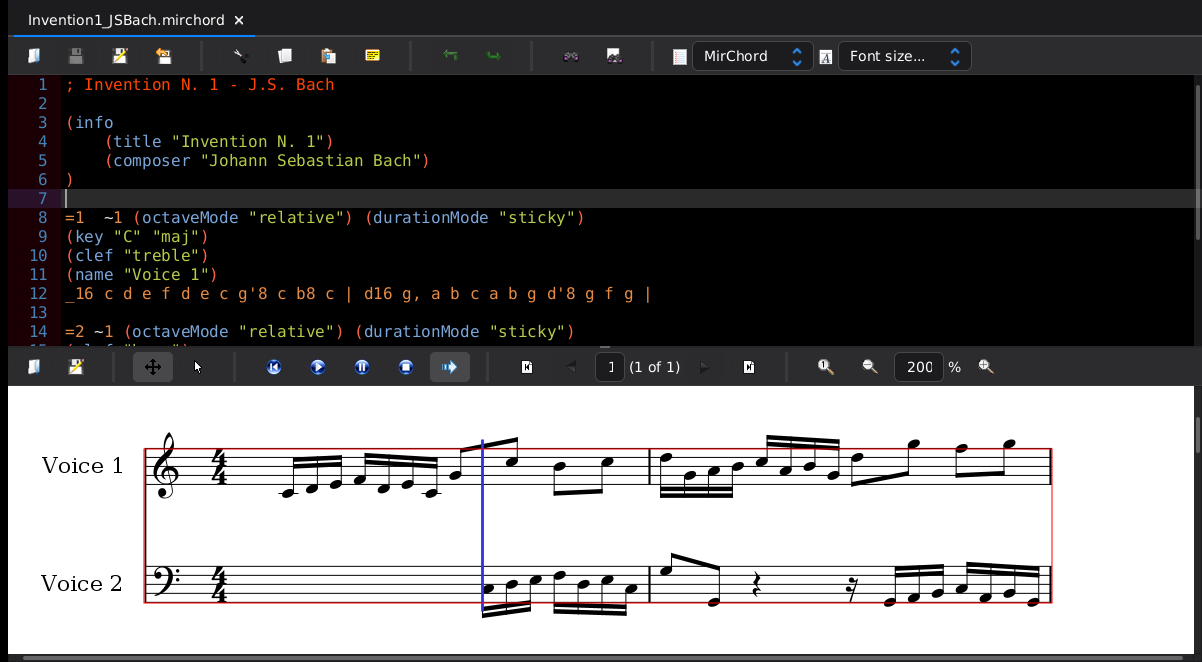1202x662 pixels.
Task: Go to previous score page
Action: coord(571,367)
